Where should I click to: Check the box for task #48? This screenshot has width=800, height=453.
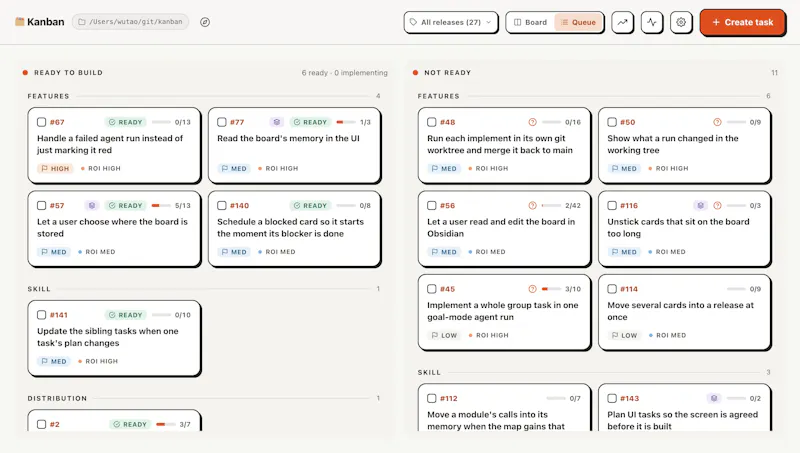(432, 122)
